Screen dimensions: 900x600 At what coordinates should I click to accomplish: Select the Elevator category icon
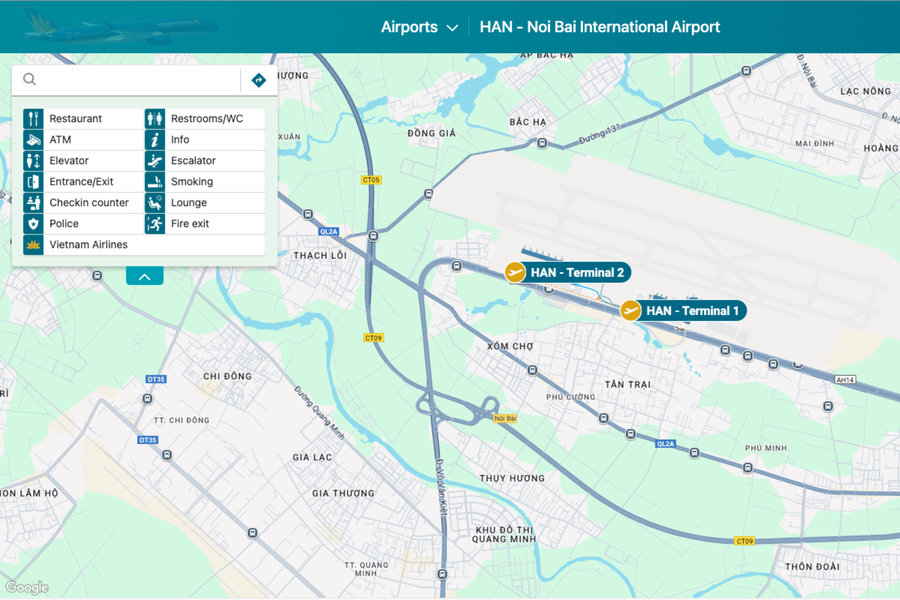(x=33, y=160)
